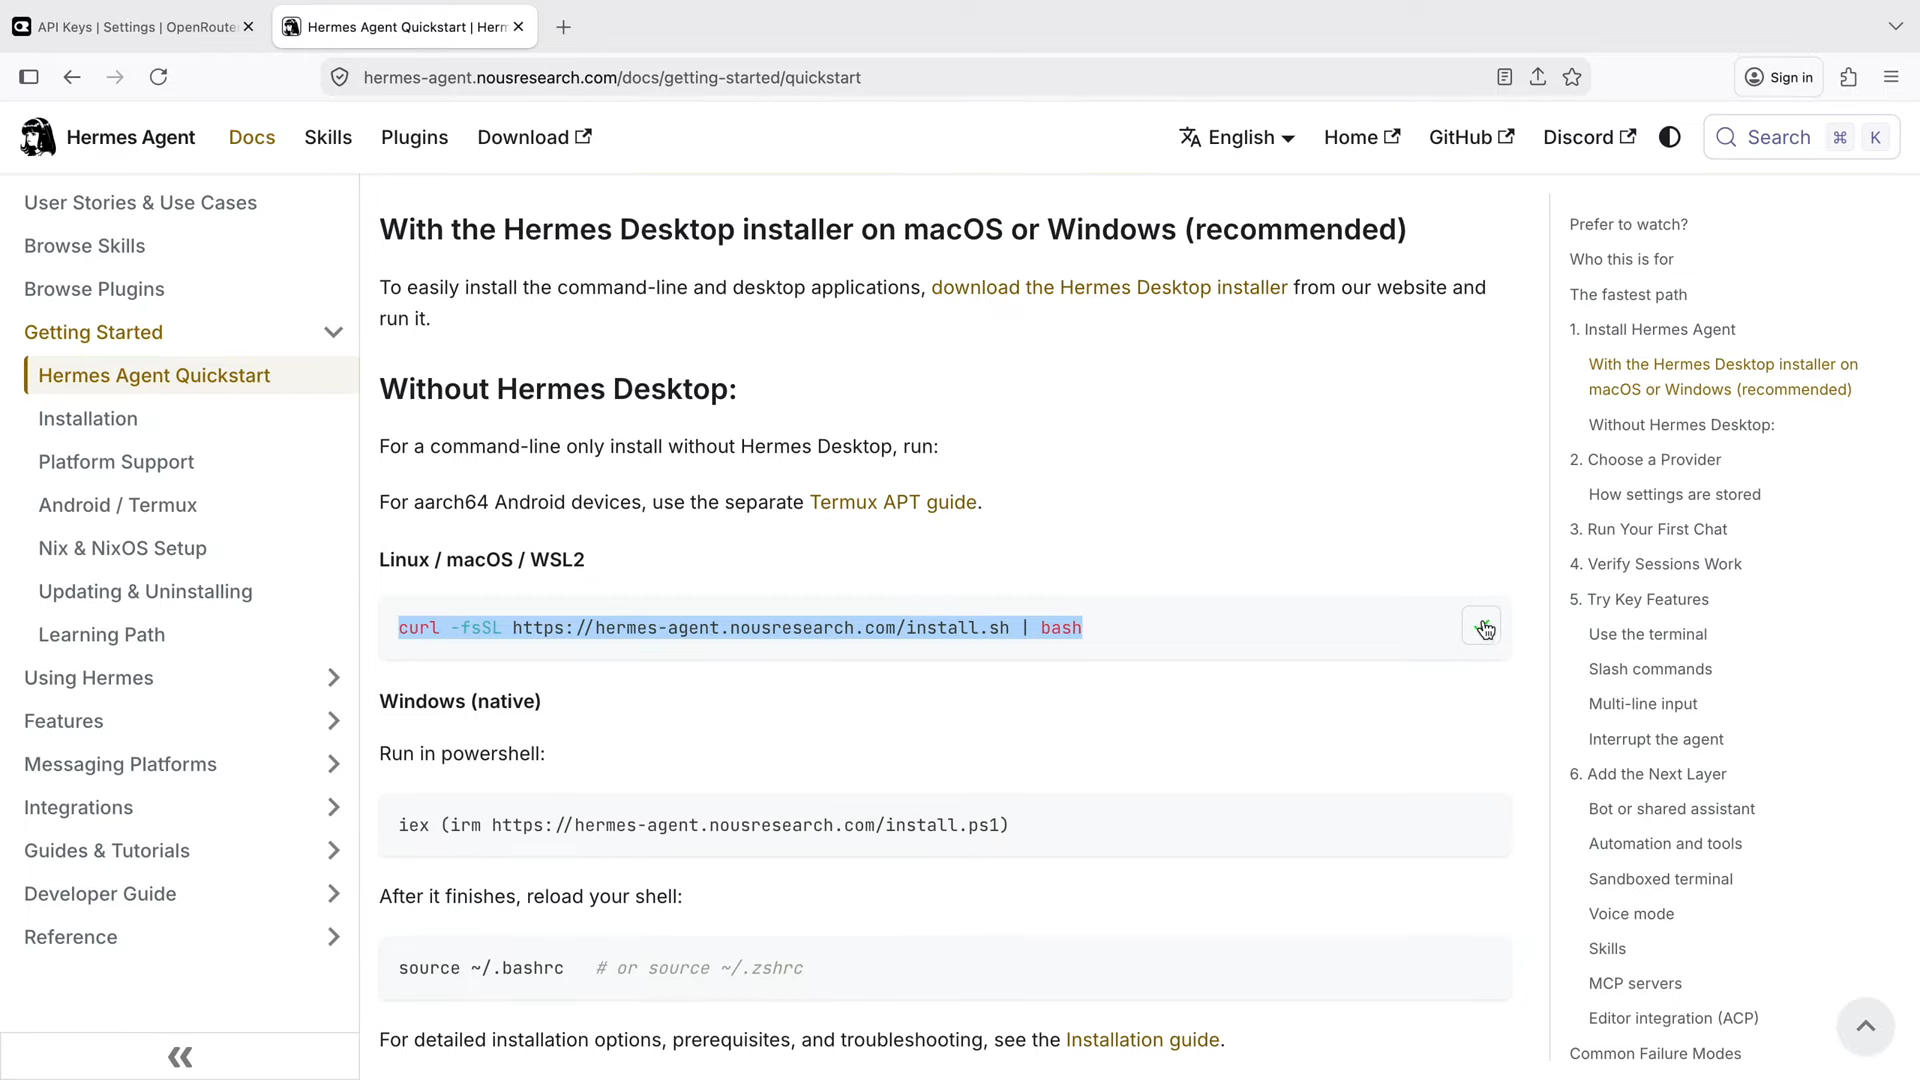Bookmark this page with the star icon
The width and height of the screenshot is (1920, 1080).
(1572, 77)
